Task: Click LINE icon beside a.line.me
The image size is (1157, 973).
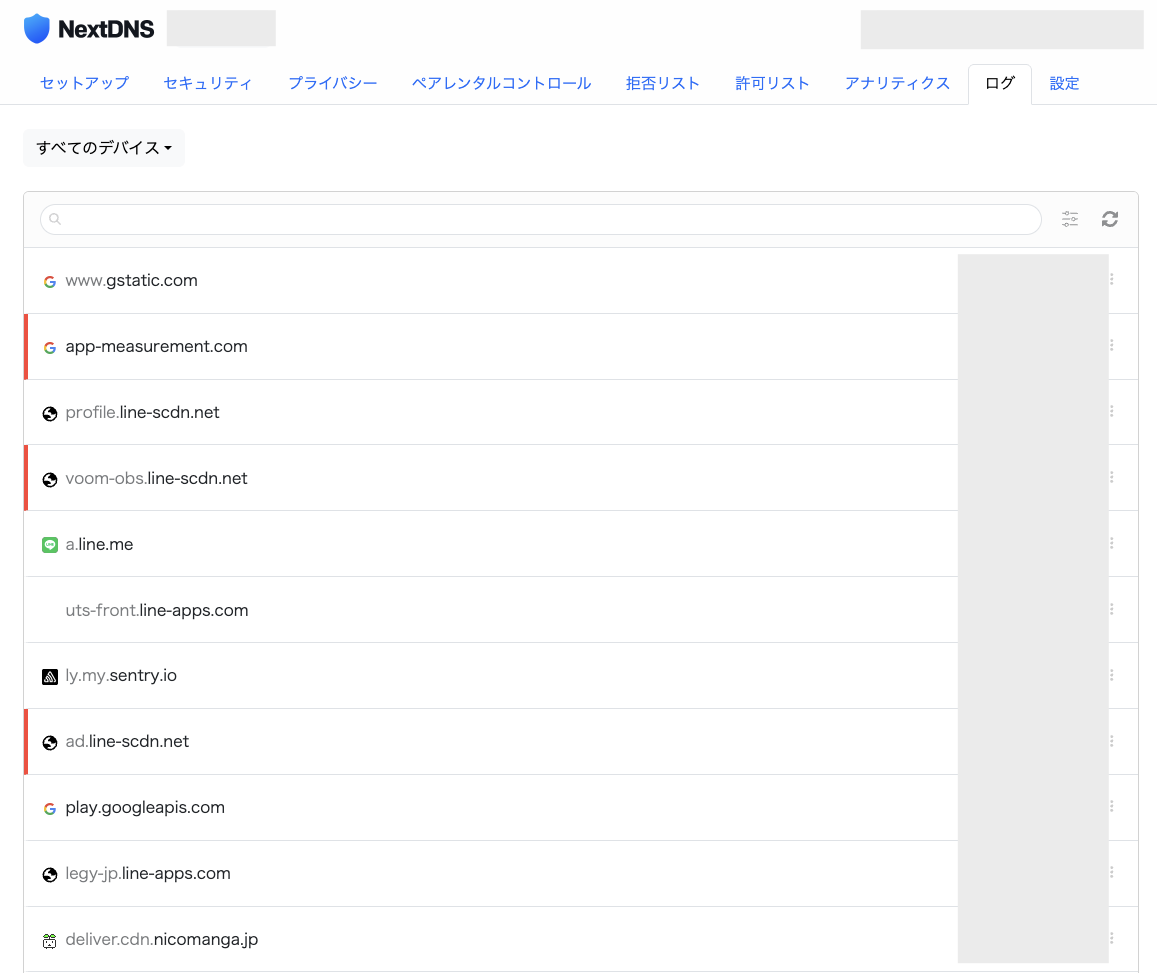Action: (49, 545)
